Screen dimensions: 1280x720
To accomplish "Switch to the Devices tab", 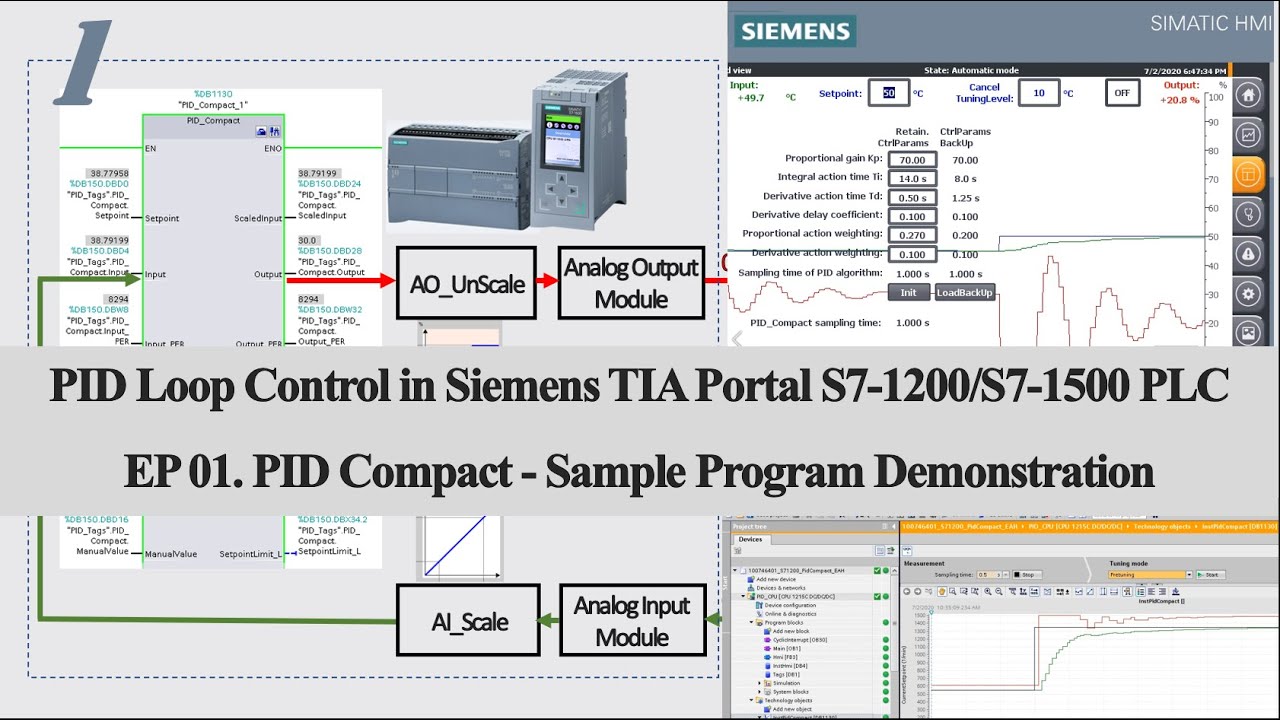I will pos(752,539).
